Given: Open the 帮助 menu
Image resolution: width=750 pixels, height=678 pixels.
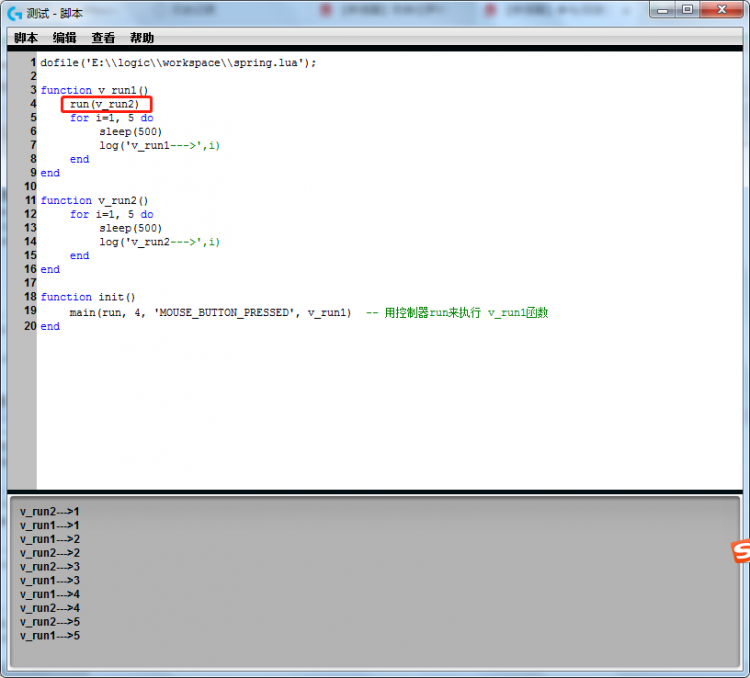Looking at the screenshot, I should pos(142,38).
